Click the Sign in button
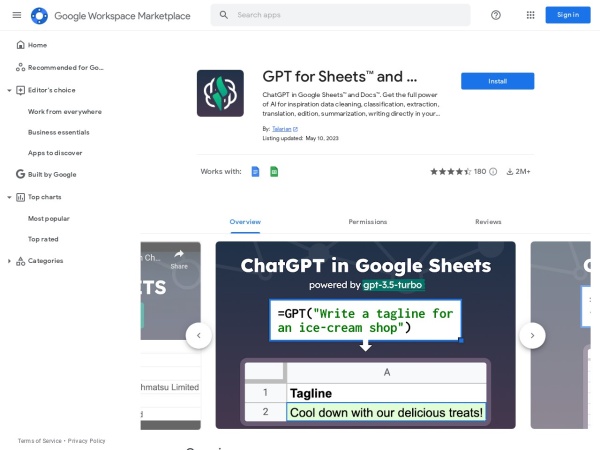This screenshot has width=600, height=450. (568, 15)
